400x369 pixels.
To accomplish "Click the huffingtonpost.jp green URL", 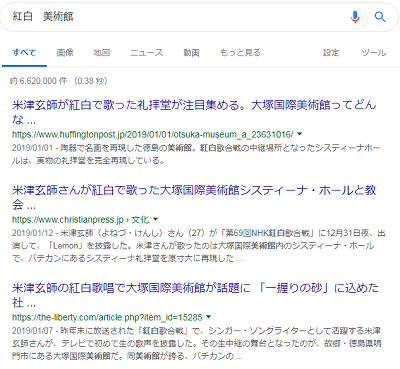I will (153, 134).
